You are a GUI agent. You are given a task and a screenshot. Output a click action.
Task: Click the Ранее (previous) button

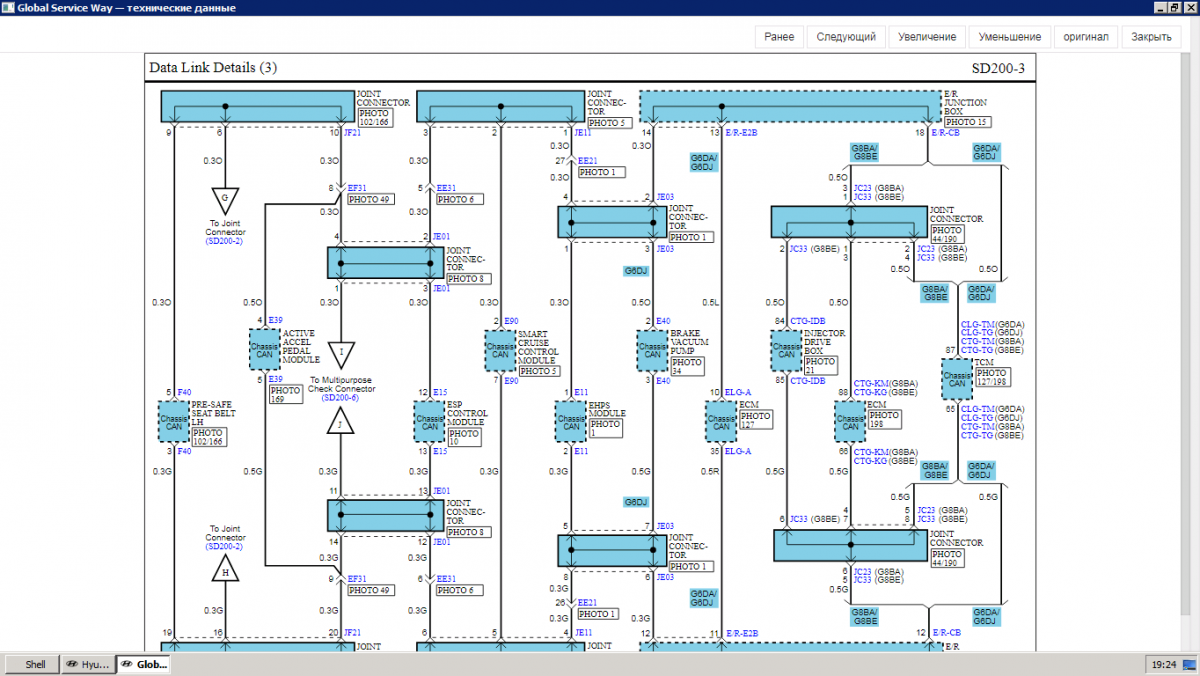coord(779,37)
